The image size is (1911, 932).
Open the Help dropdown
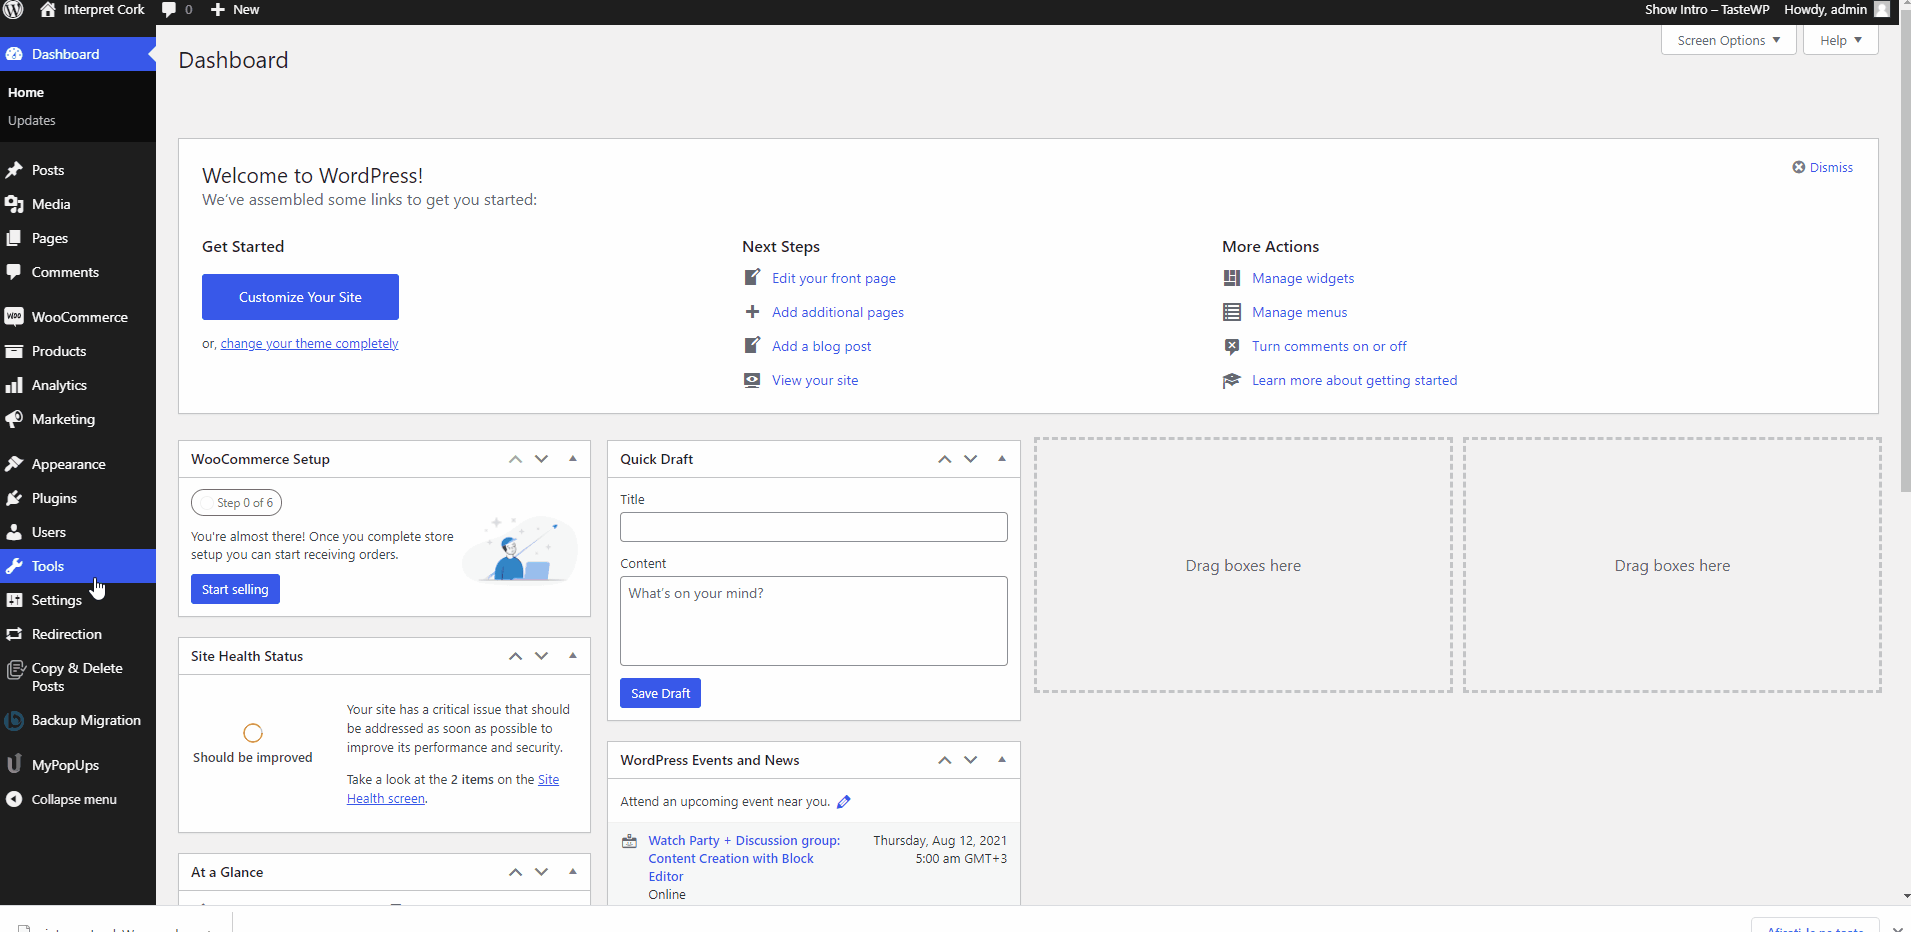pos(1840,40)
